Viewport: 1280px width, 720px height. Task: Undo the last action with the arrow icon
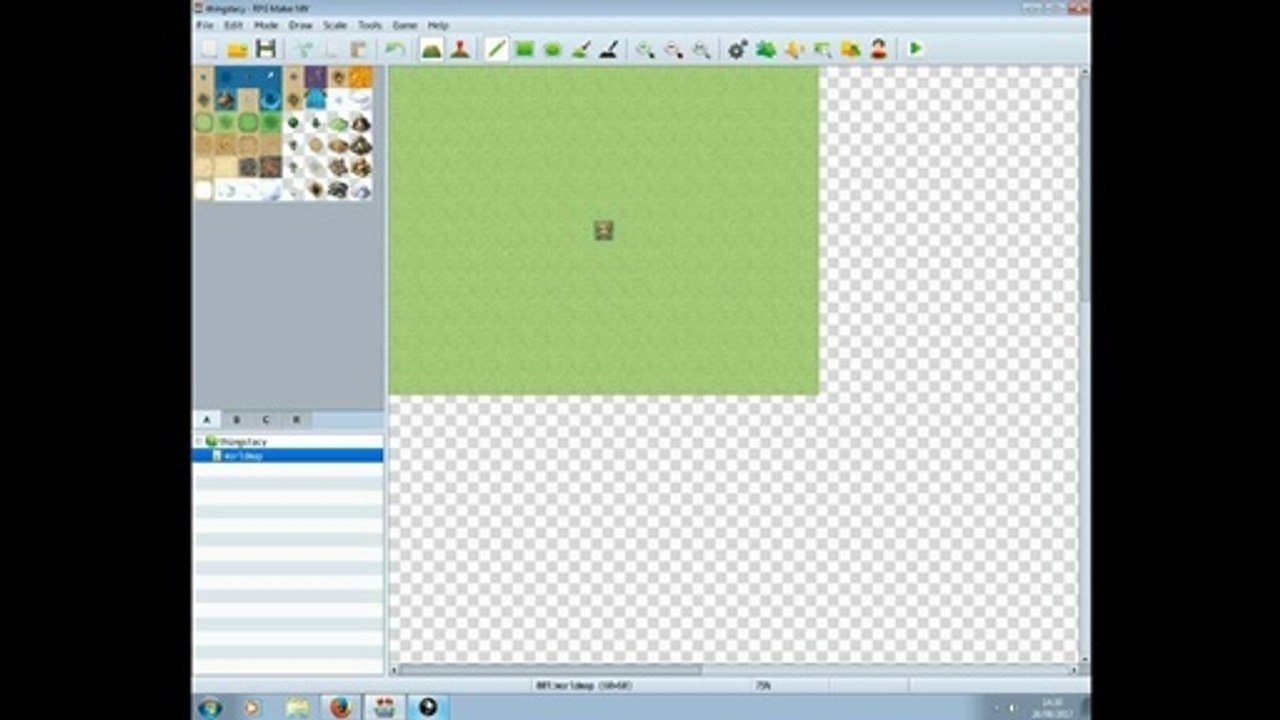(395, 49)
